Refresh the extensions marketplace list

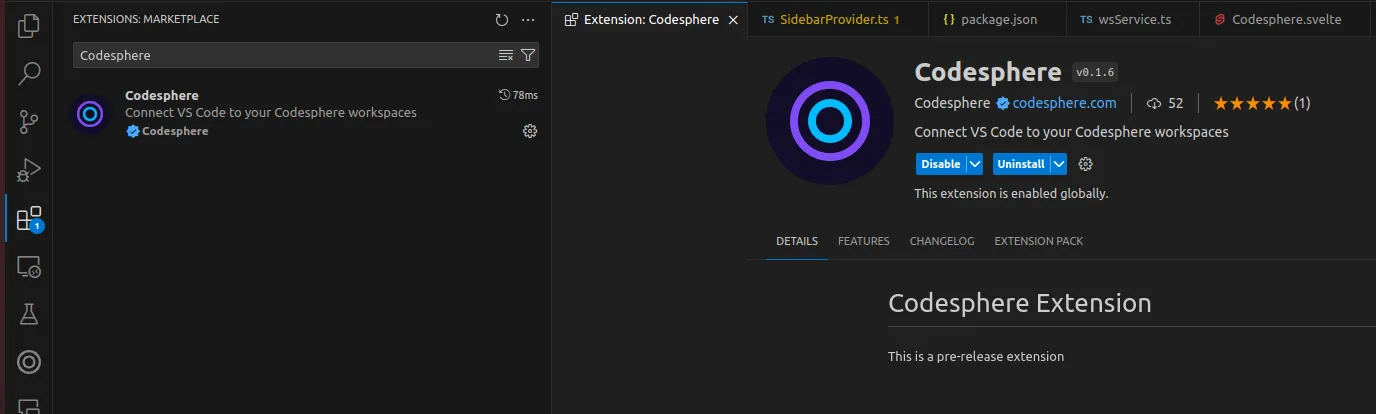click(x=502, y=20)
